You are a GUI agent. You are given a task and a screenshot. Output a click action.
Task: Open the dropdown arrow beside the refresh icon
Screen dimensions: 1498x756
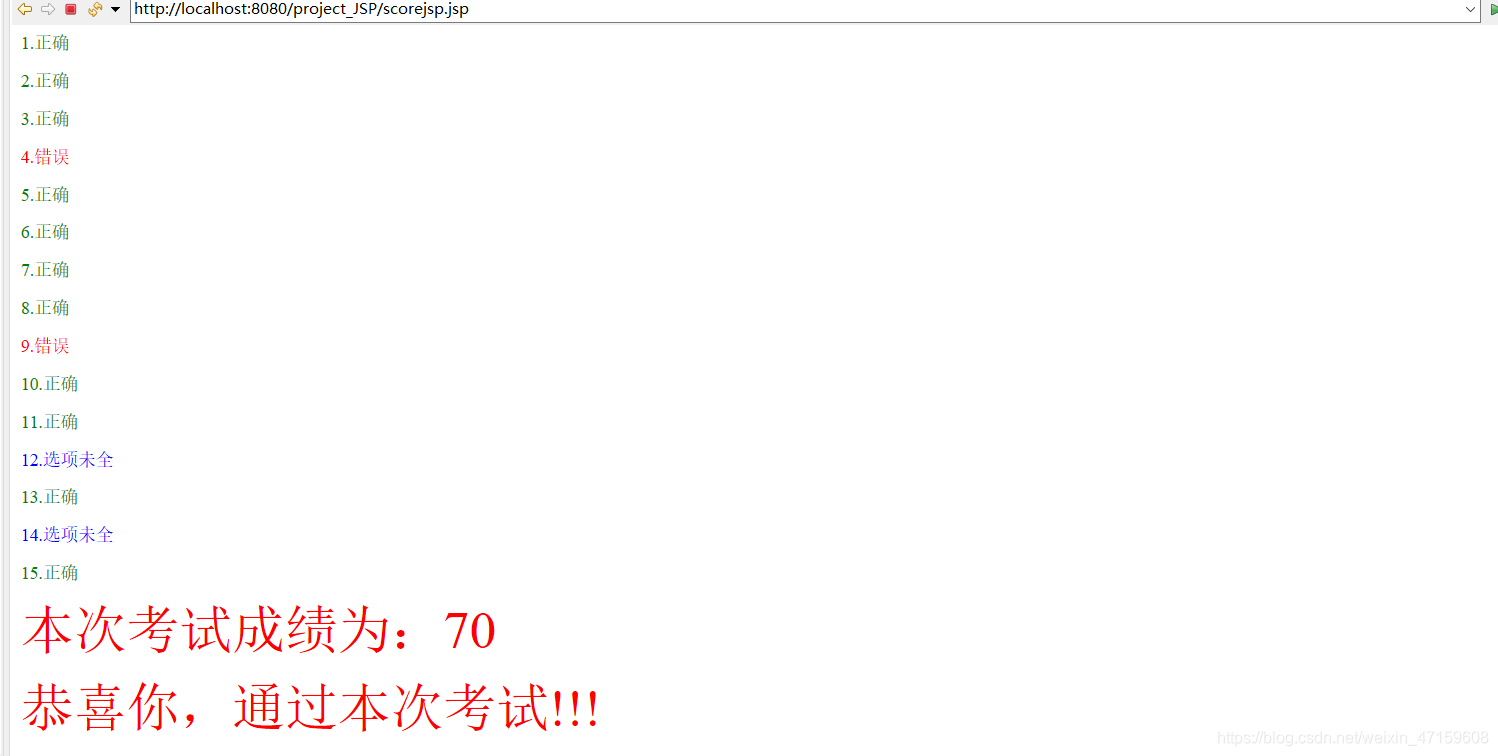point(115,10)
